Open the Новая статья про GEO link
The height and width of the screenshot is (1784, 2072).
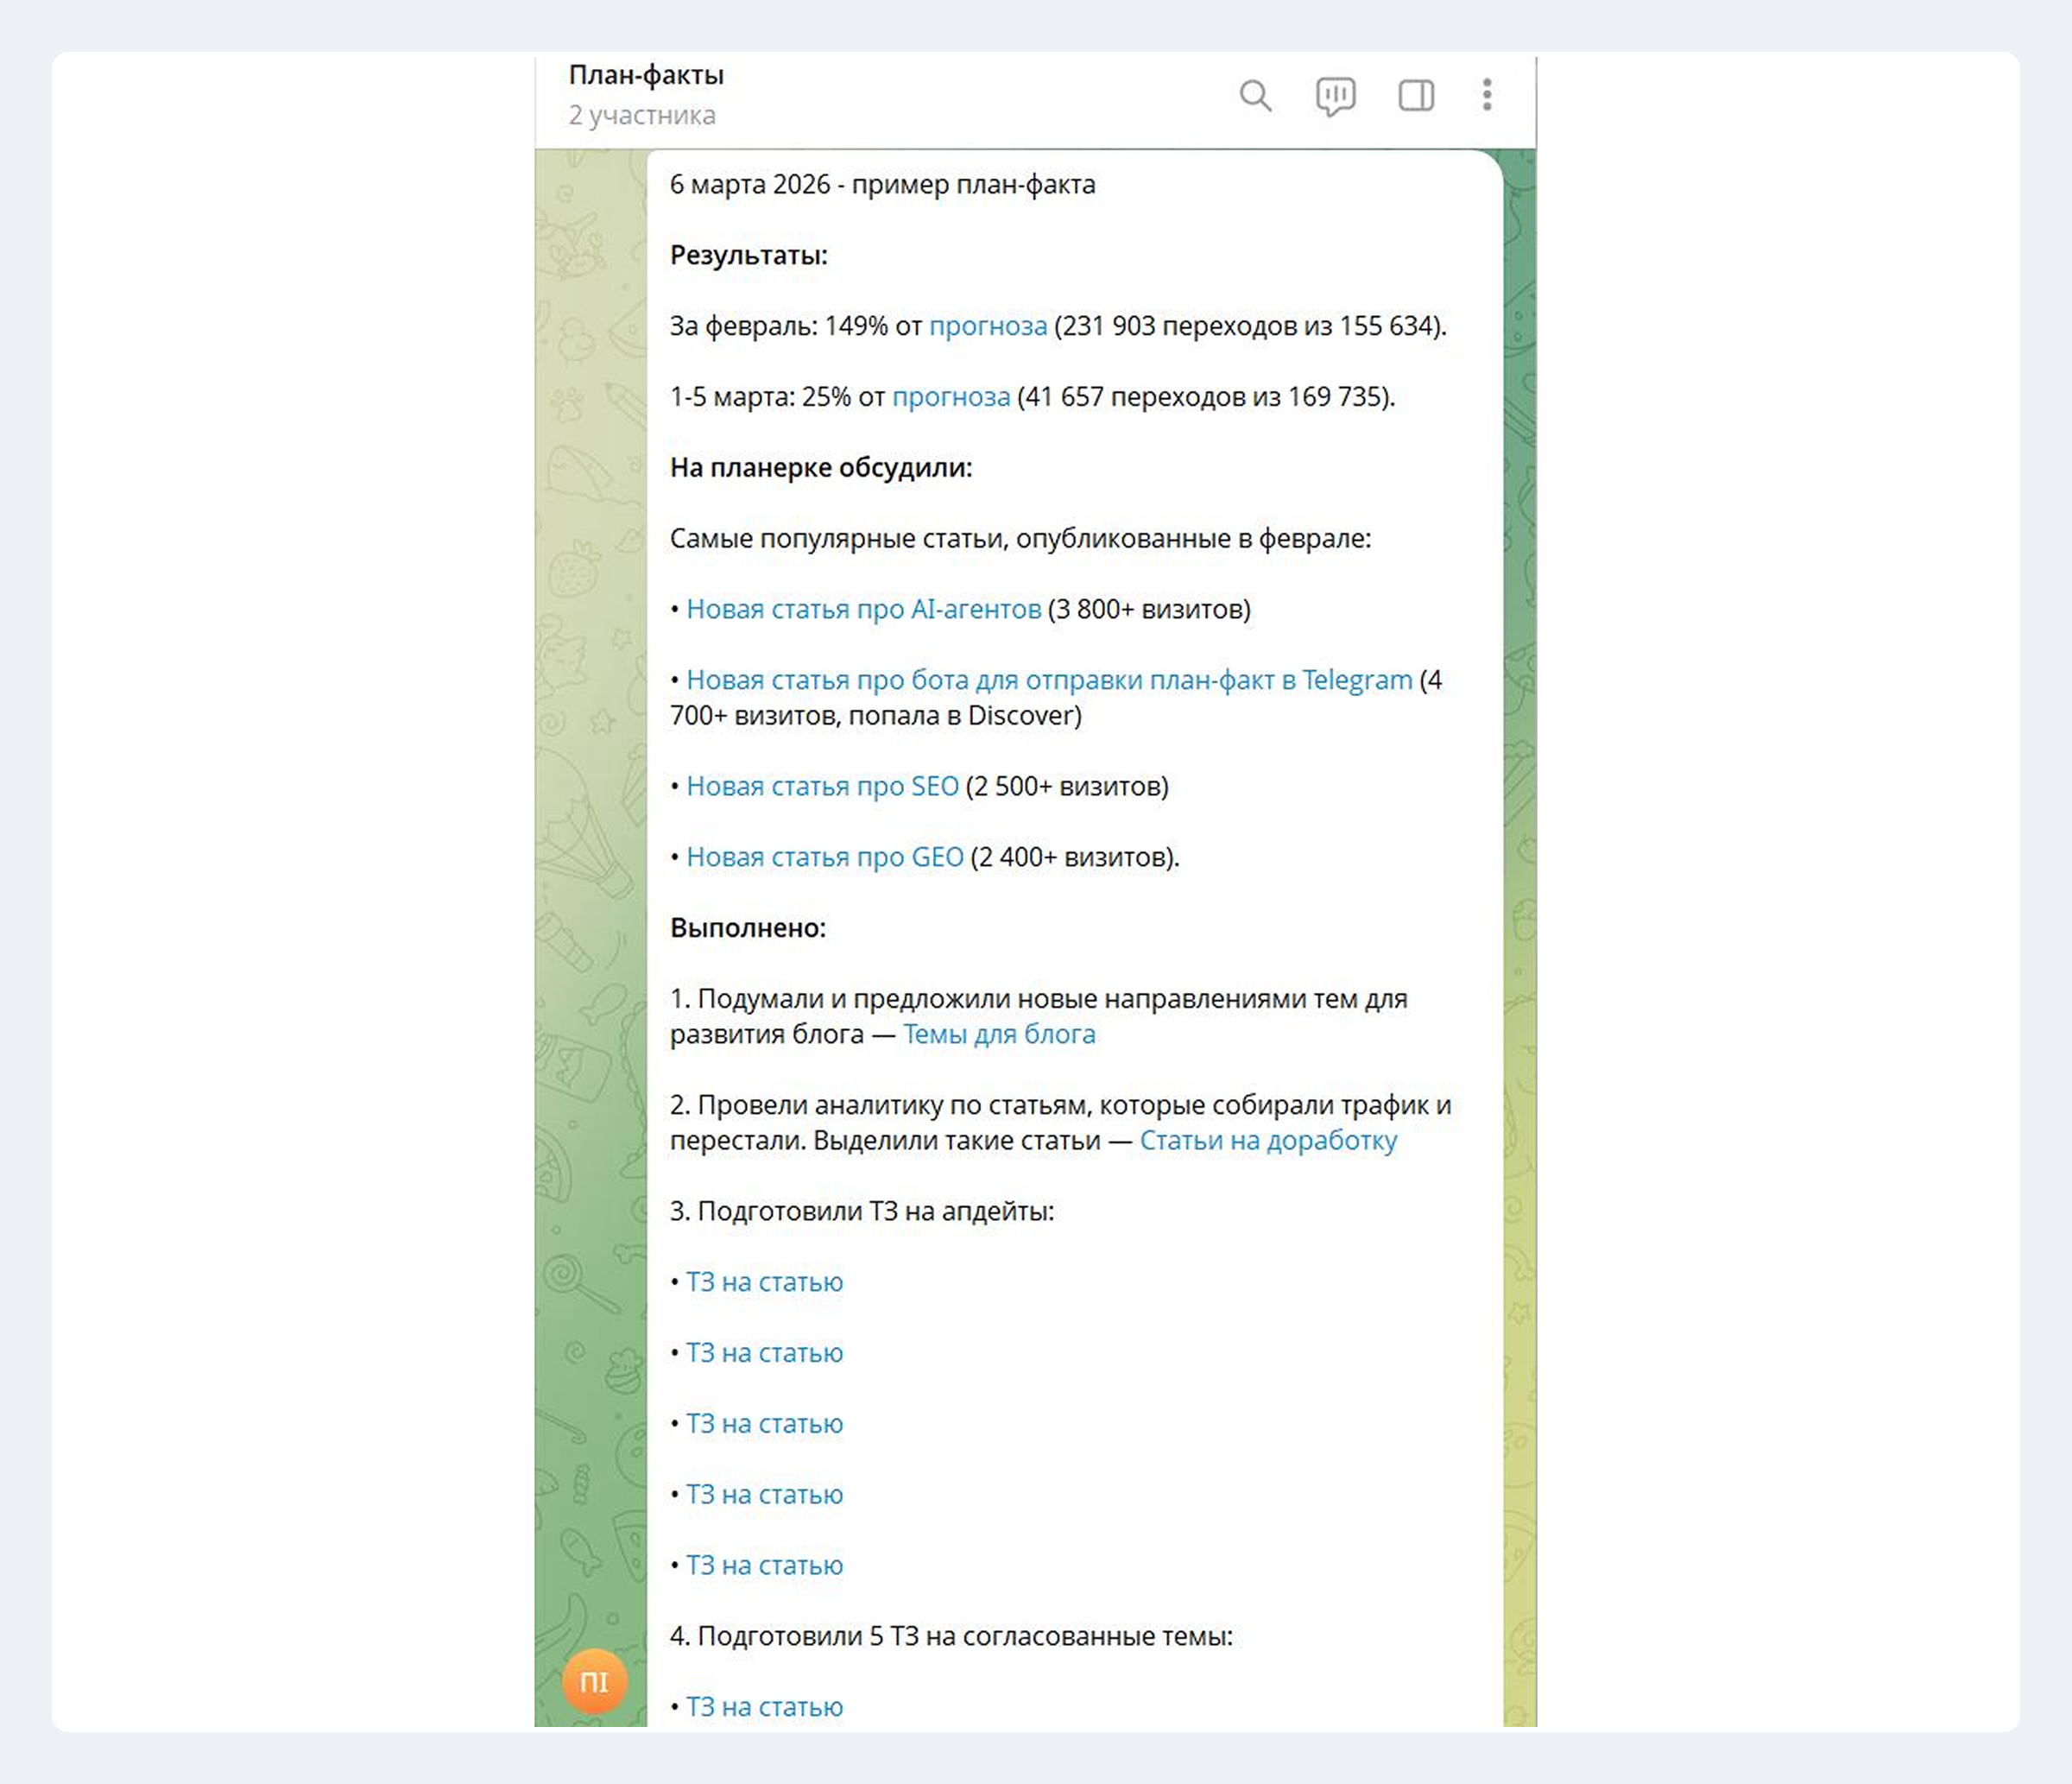(824, 857)
